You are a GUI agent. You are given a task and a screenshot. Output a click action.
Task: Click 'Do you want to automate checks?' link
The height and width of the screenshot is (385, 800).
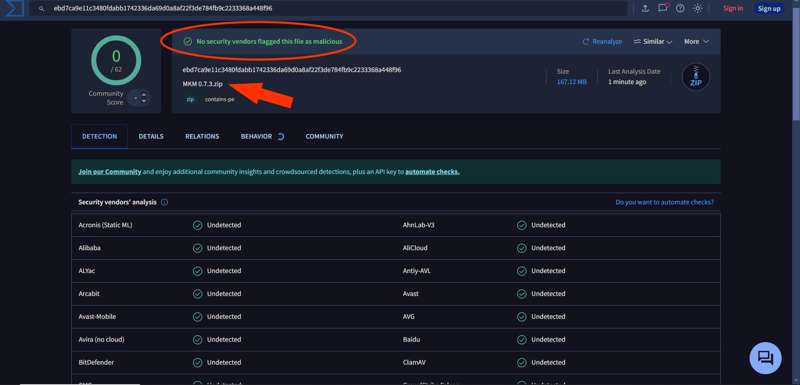coord(664,202)
